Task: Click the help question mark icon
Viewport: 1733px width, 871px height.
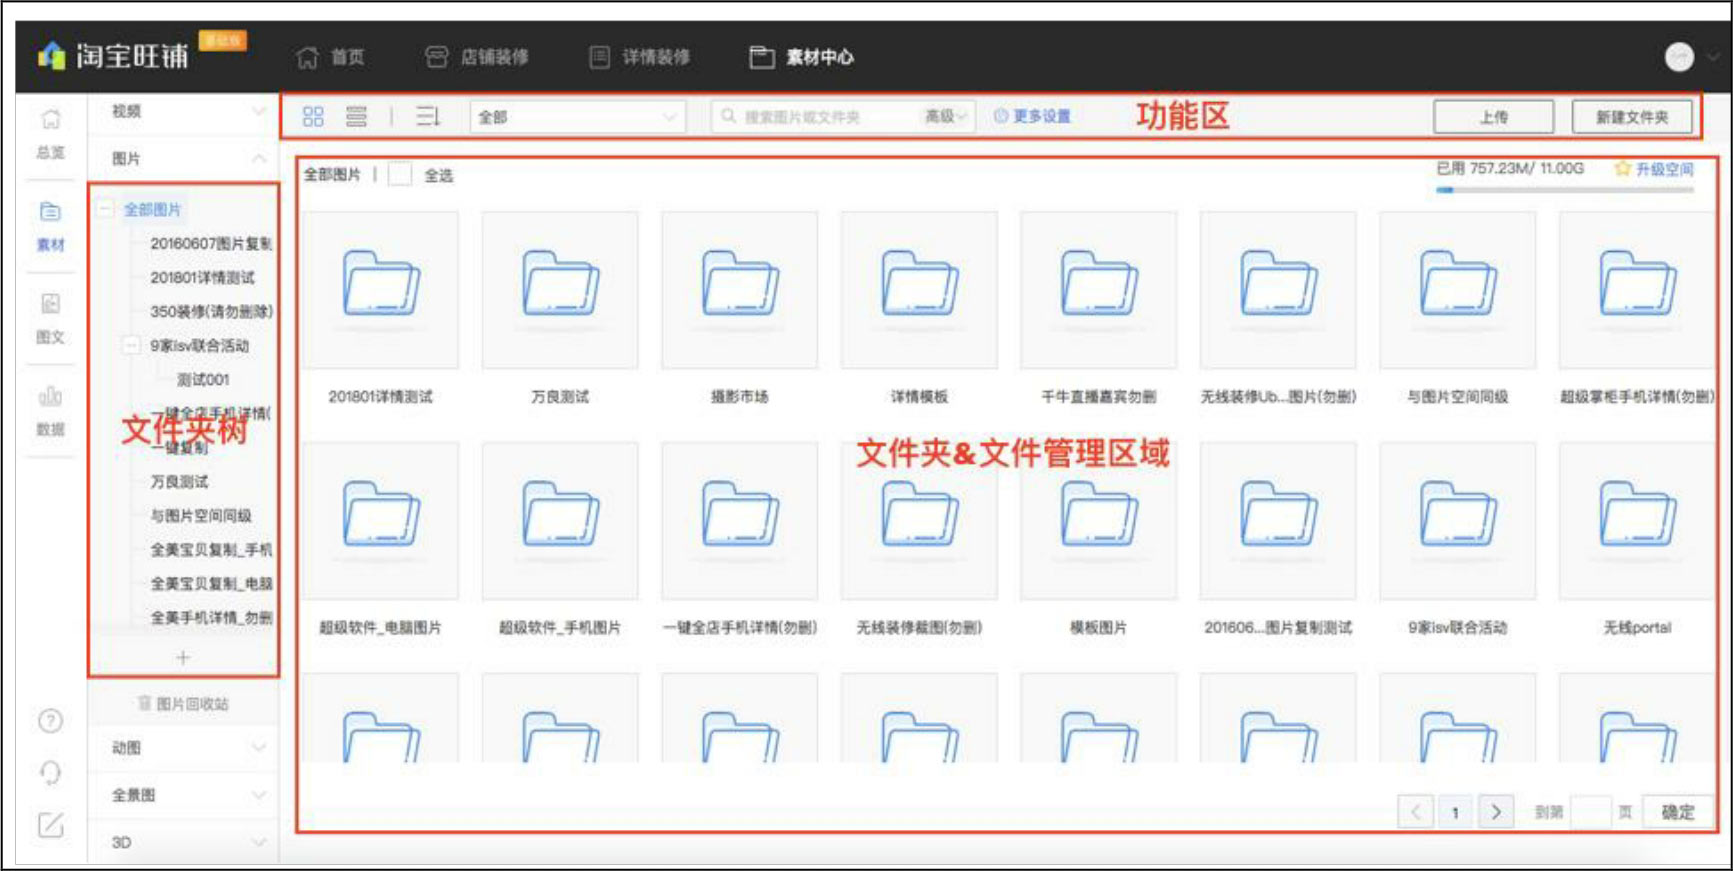Action: (51, 721)
